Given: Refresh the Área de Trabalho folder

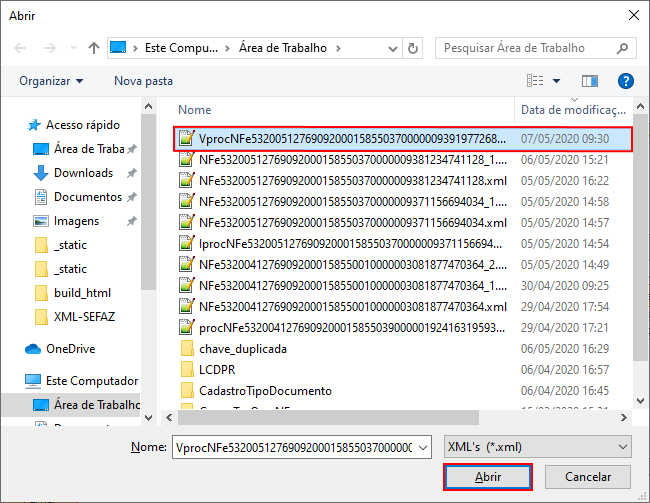Looking at the screenshot, I should point(412,49).
